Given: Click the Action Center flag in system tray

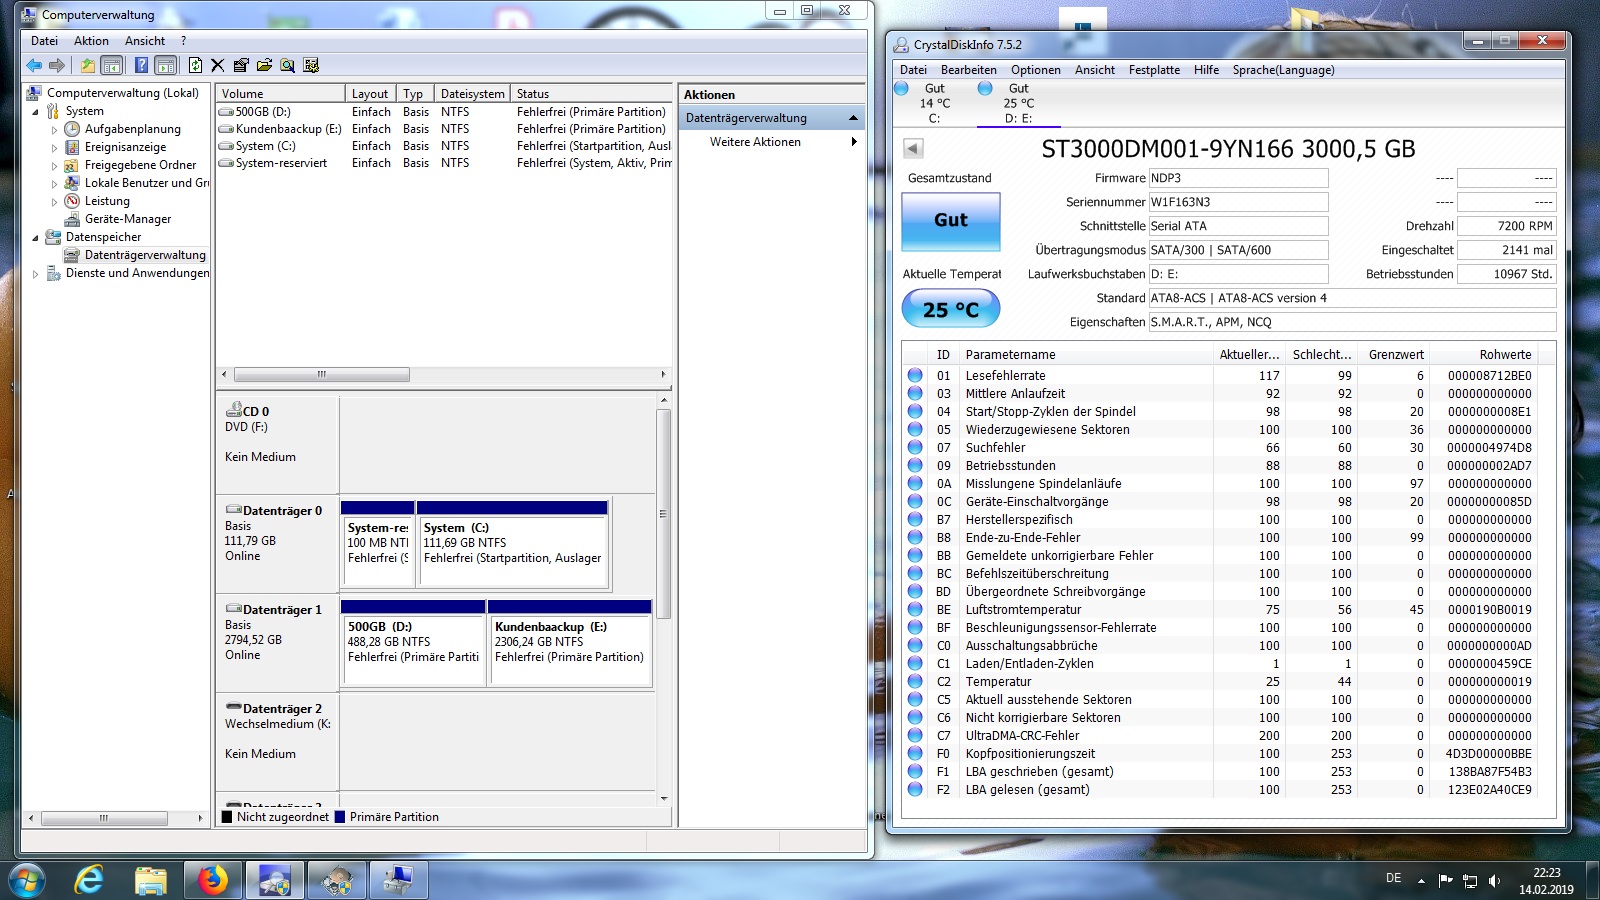Looking at the screenshot, I should pyautogui.click(x=1445, y=880).
